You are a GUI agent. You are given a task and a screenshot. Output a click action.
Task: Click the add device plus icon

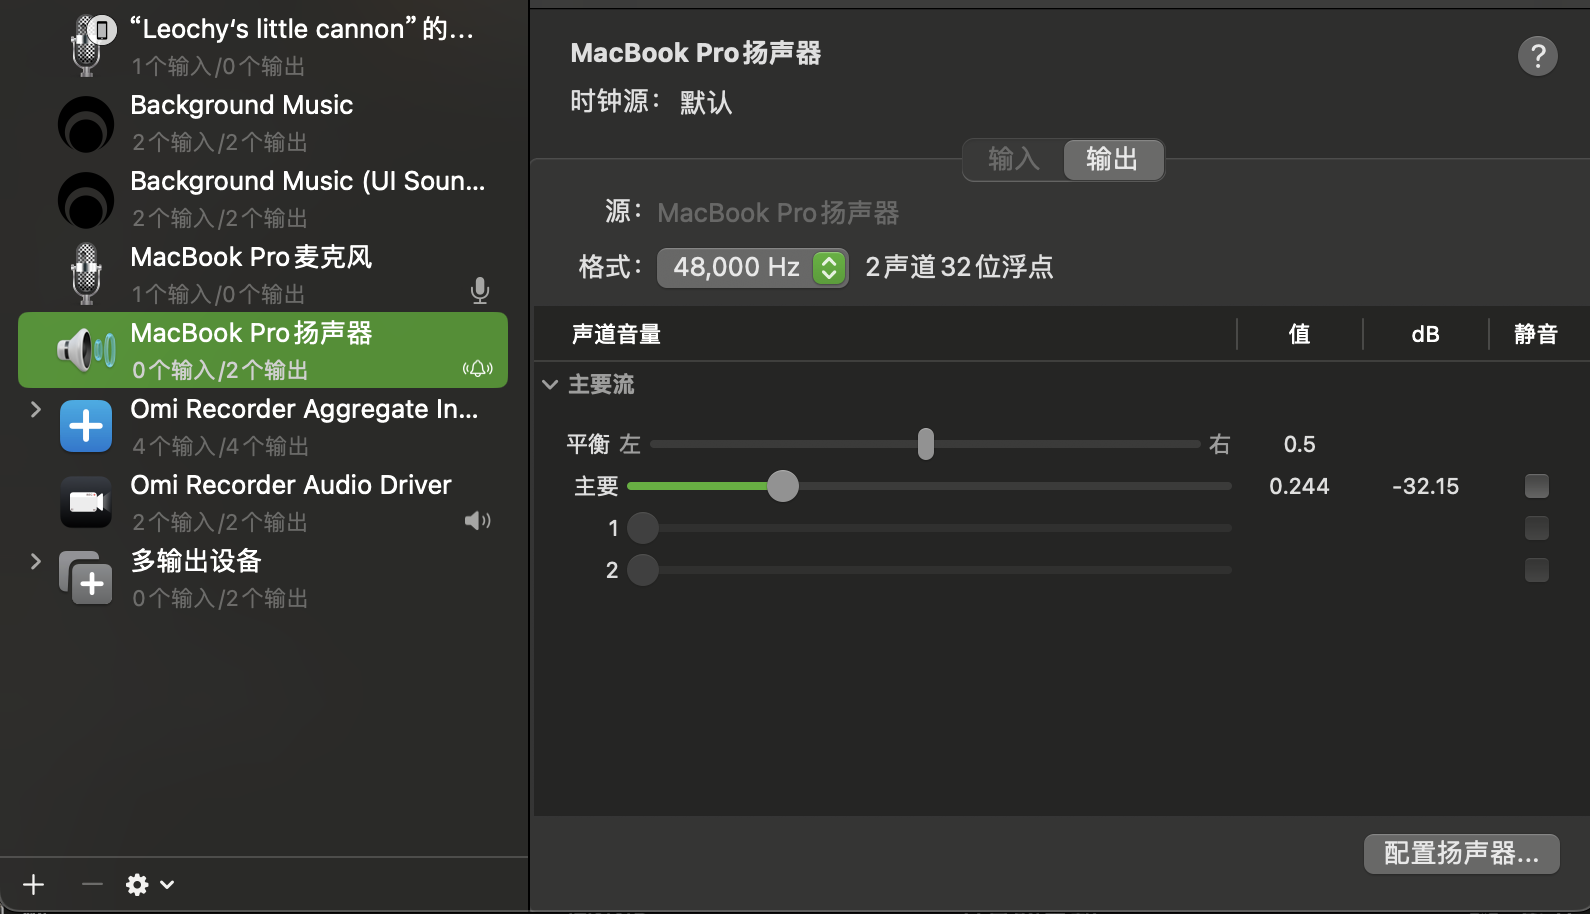tap(33, 884)
